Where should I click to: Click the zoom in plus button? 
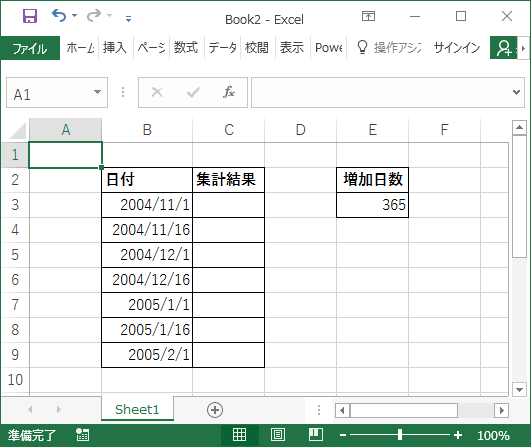click(458, 435)
